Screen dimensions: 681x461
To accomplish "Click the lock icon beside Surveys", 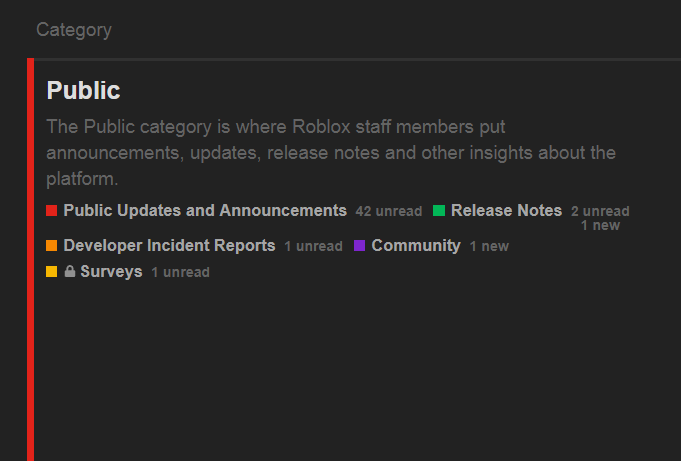I will point(69,272).
